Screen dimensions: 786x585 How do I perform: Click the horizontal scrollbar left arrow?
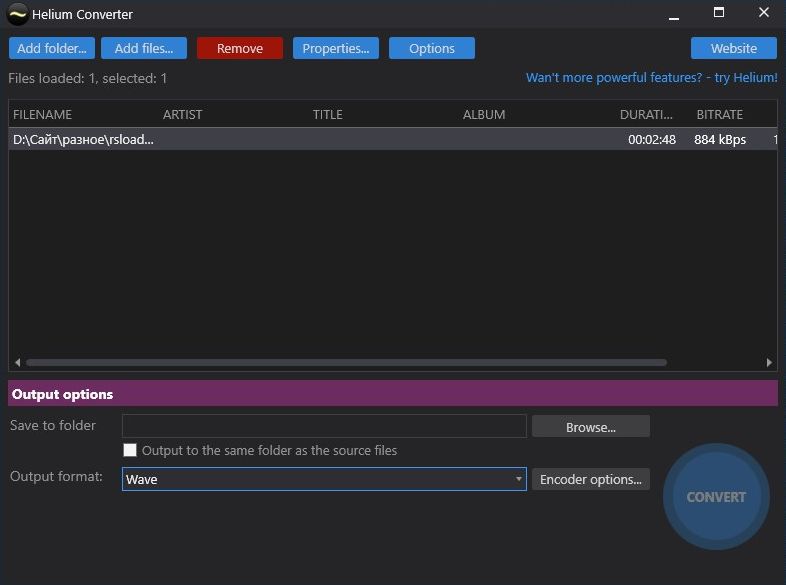pyautogui.click(x=17, y=362)
